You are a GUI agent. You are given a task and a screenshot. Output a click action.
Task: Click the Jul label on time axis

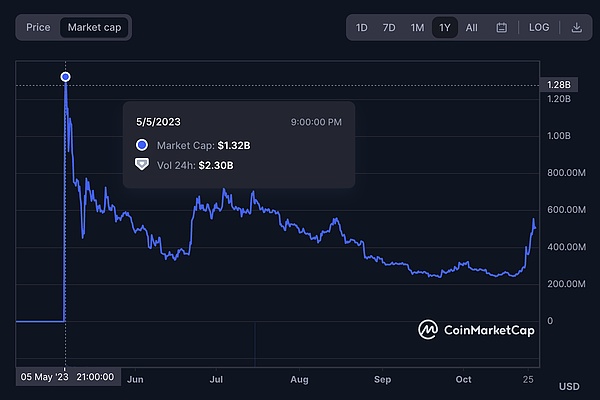pyautogui.click(x=216, y=378)
